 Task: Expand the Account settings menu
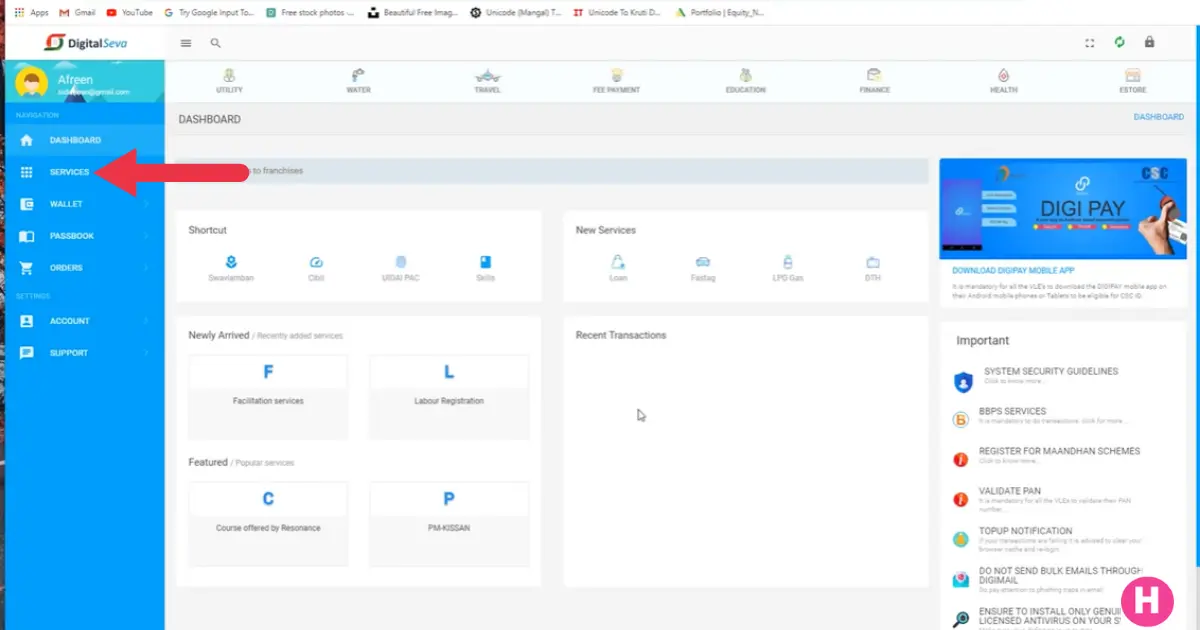69,321
